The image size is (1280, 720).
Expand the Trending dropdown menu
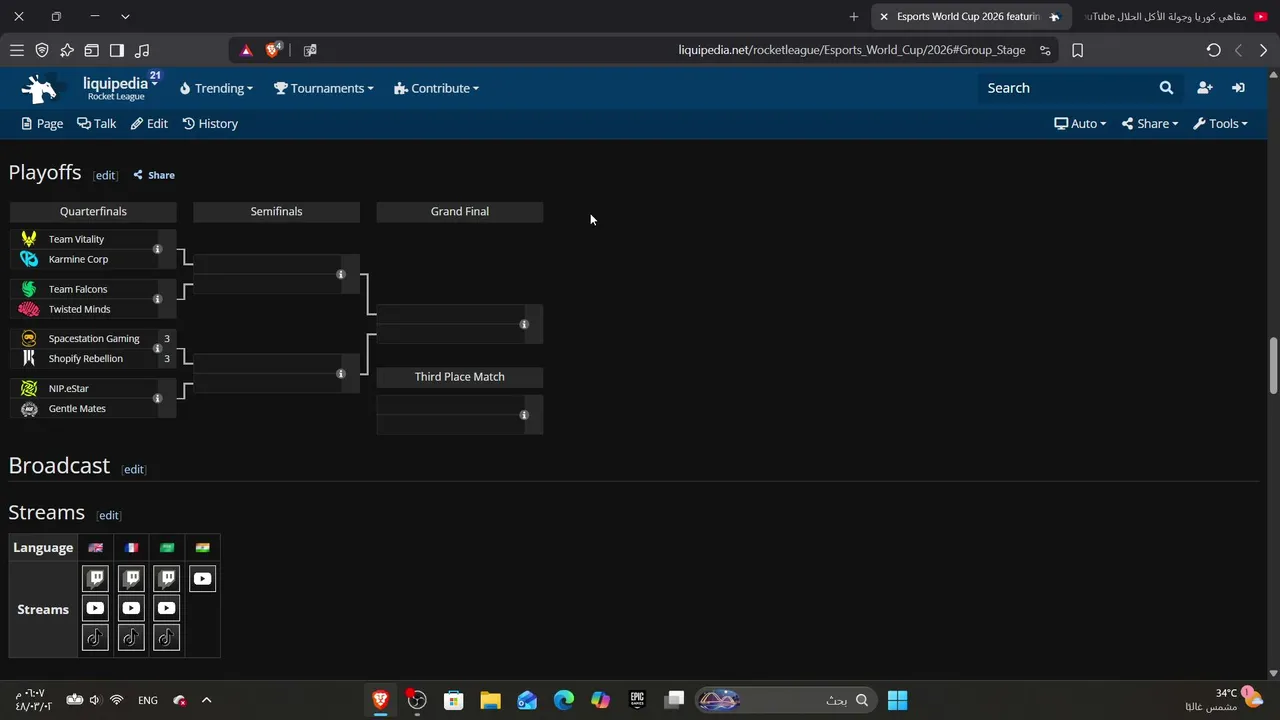216,88
